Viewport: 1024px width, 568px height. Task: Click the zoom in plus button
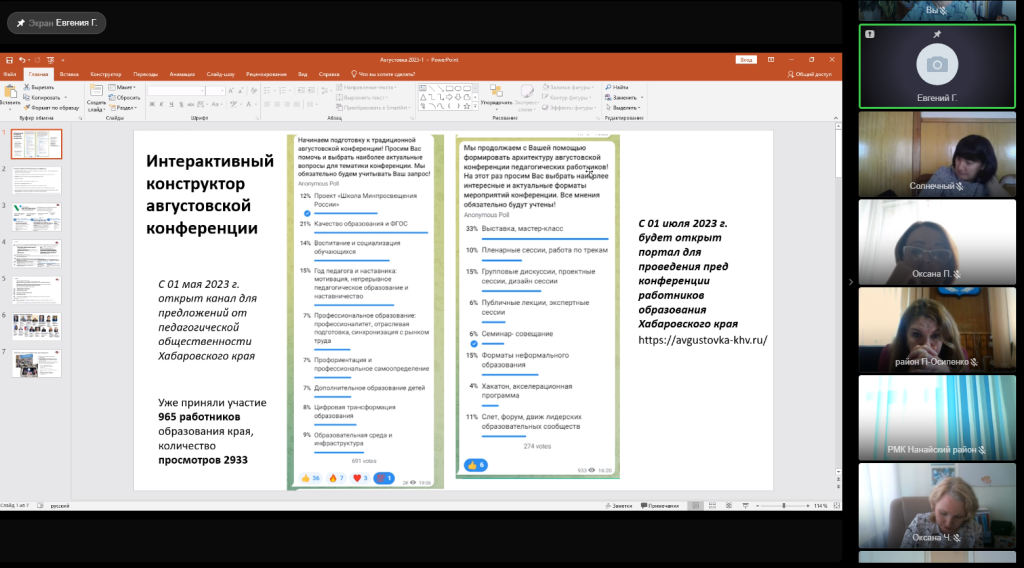point(808,506)
